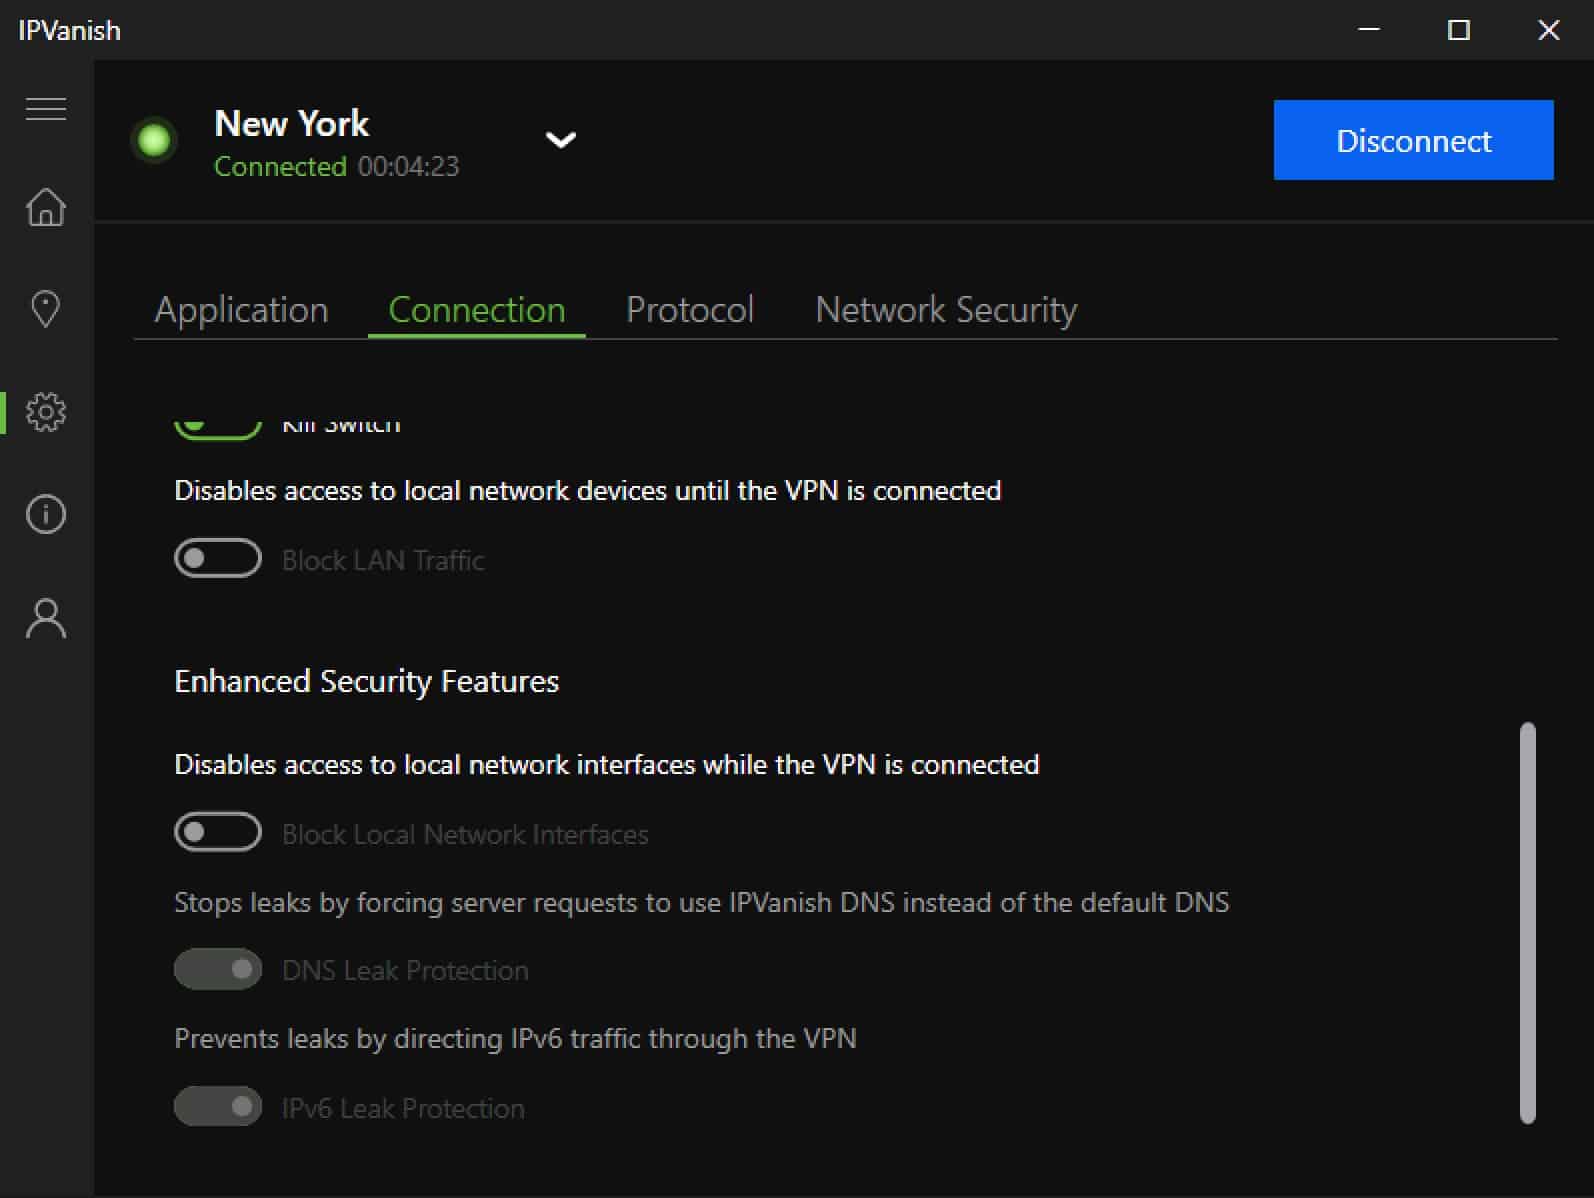1594x1198 pixels.
Task: Open the server locations pin icon
Action: click(46, 309)
